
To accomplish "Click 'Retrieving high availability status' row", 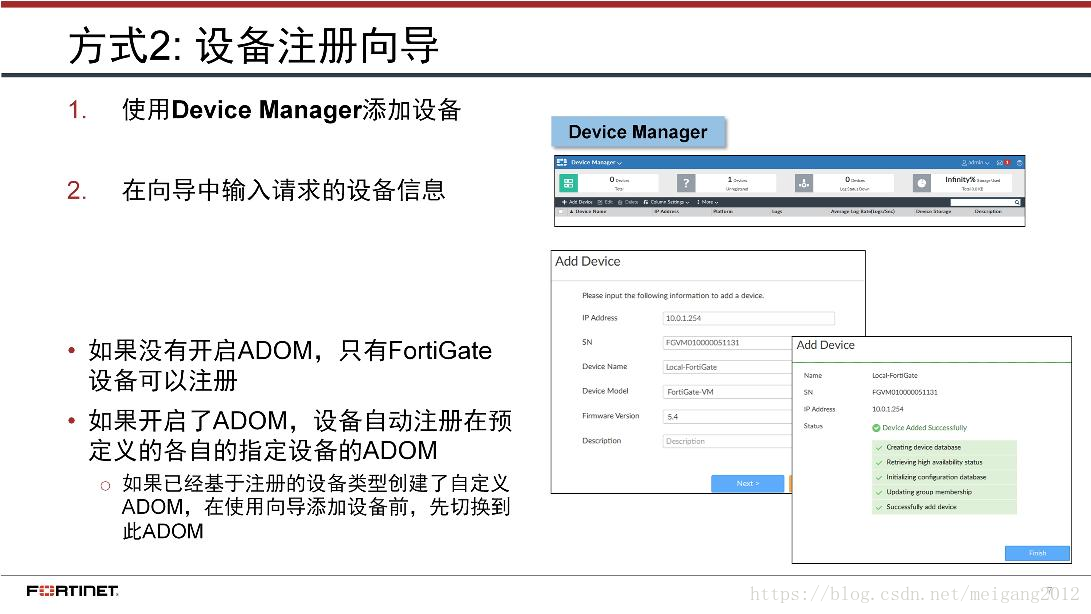I will pyautogui.click(x=944, y=462).
